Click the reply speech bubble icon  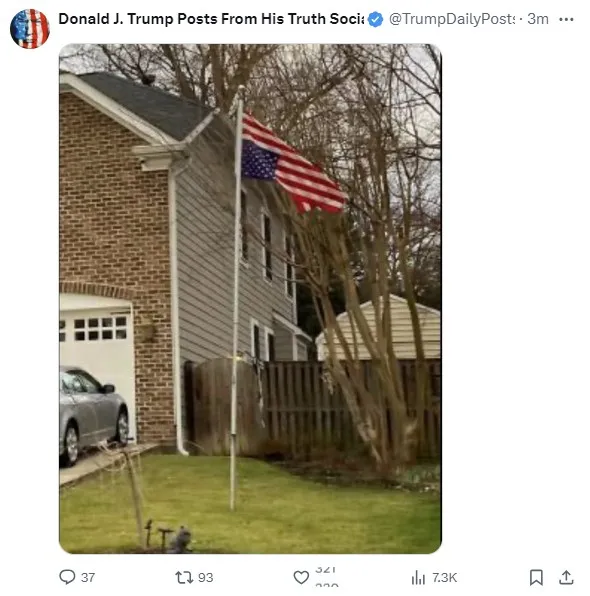click(x=67, y=577)
